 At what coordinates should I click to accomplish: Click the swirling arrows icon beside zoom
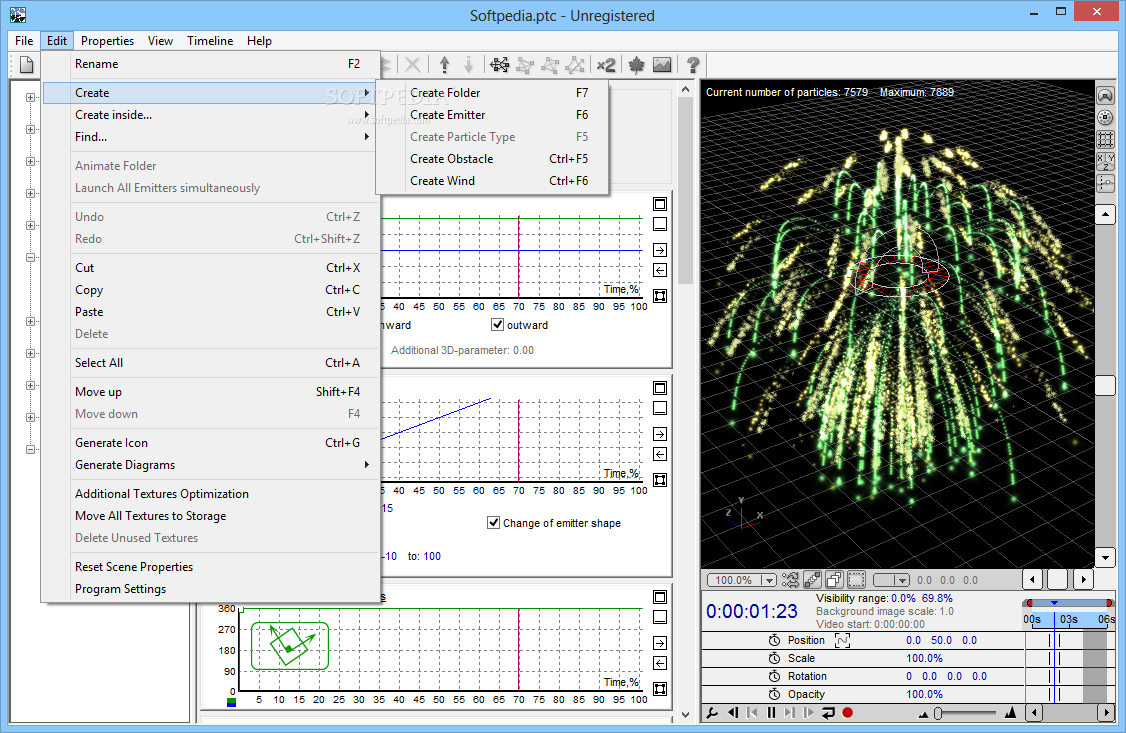click(x=790, y=580)
